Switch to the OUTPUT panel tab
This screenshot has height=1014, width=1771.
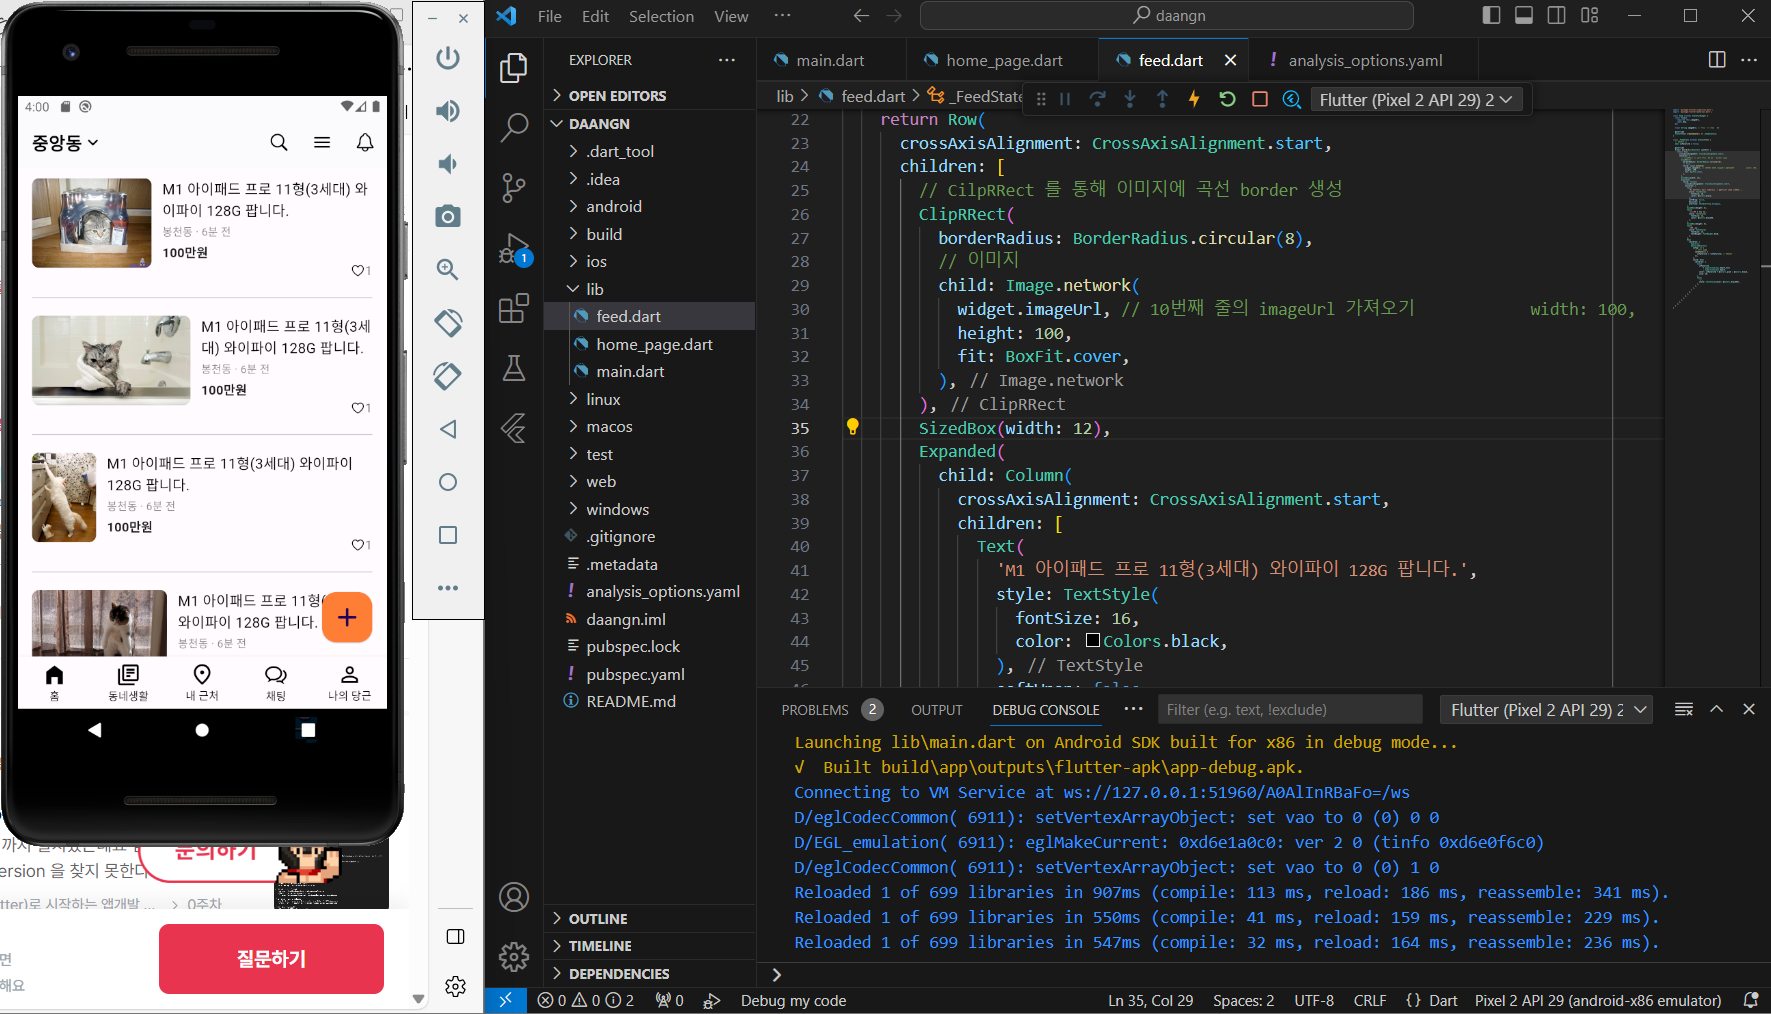click(x=937, y=710)
